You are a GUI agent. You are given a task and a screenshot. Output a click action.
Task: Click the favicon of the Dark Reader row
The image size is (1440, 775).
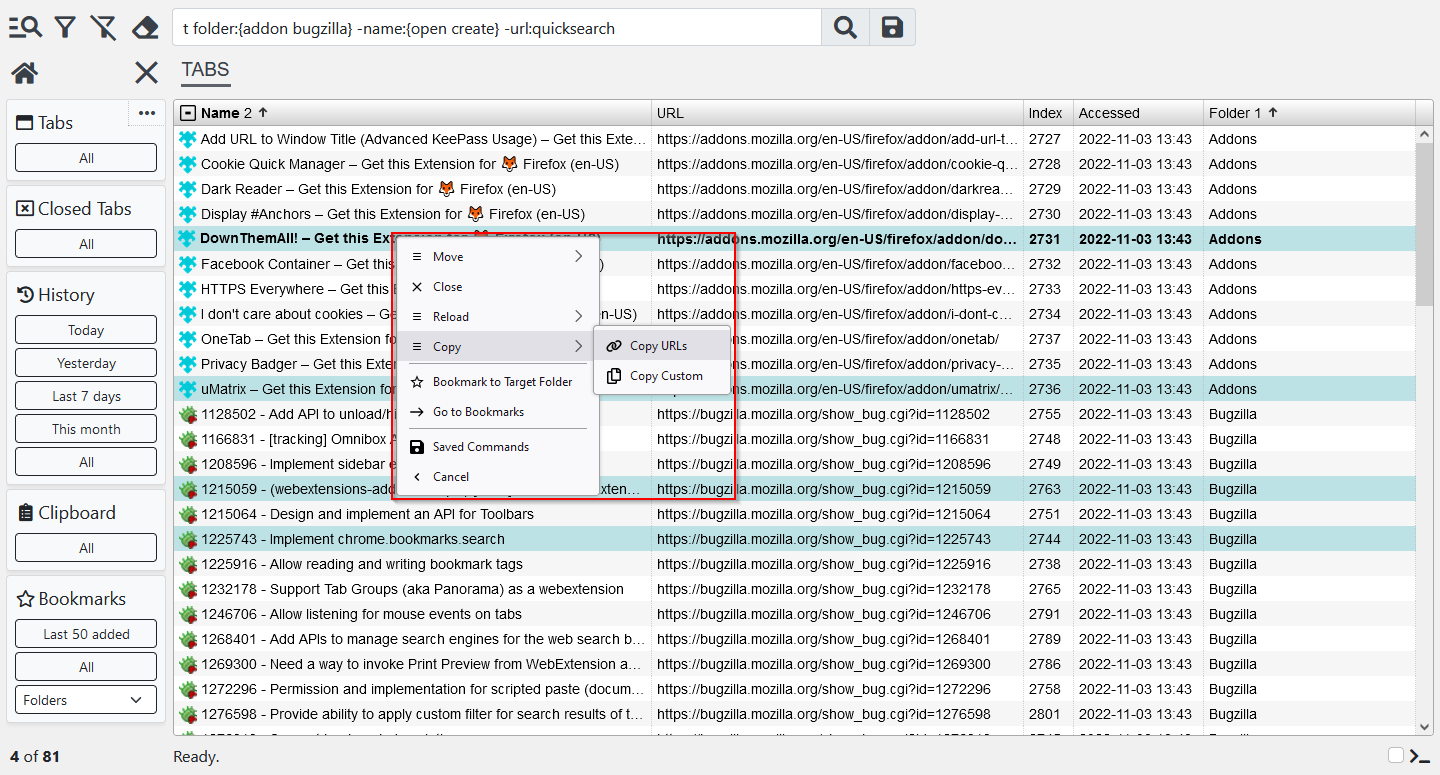pyautogui.click(x=187, y=189)
